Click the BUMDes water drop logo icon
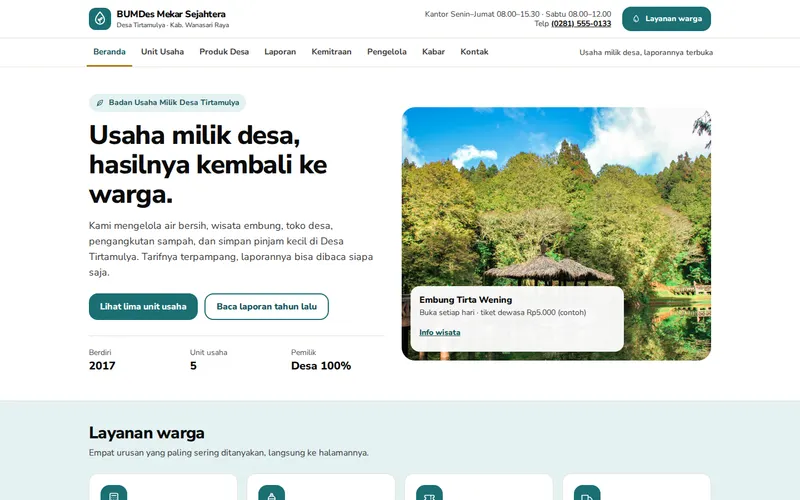 (x=100, y=19)
